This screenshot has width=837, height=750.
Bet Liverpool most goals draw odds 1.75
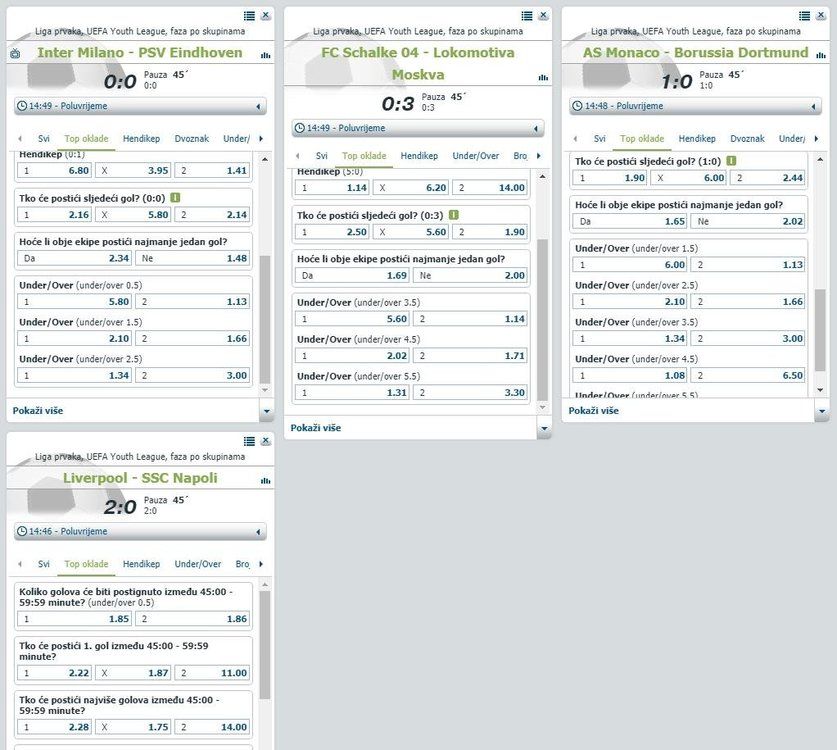click(133, 727)
